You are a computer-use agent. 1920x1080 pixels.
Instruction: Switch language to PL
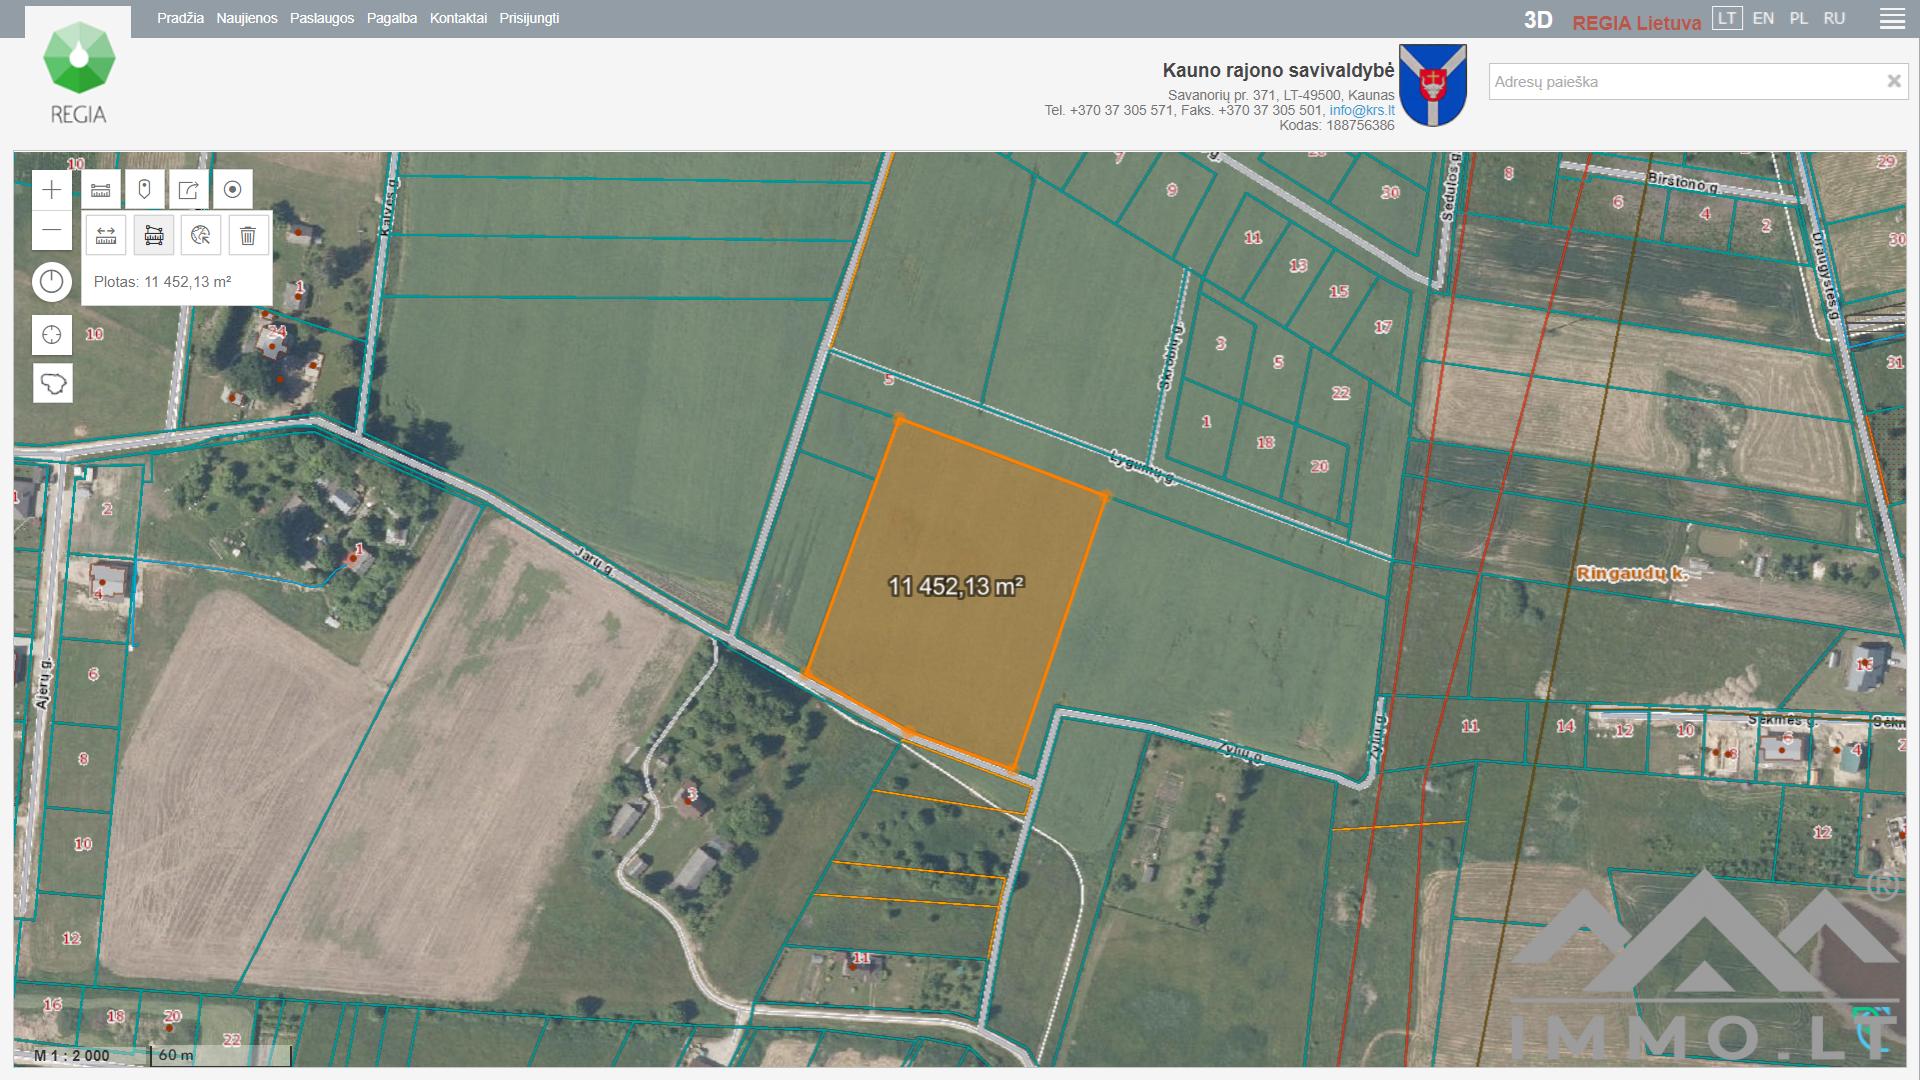click(1798, 18)
